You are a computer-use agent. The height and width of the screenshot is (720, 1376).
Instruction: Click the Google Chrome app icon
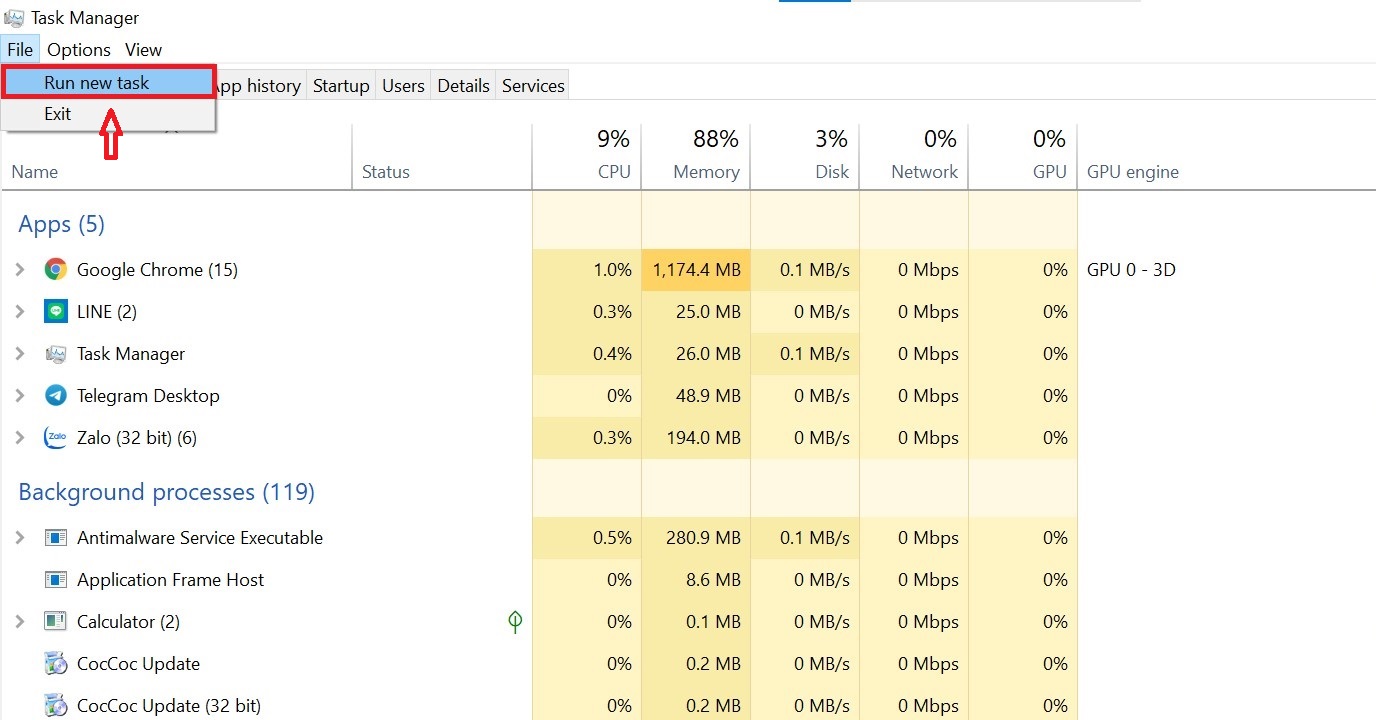coord(56,269)
